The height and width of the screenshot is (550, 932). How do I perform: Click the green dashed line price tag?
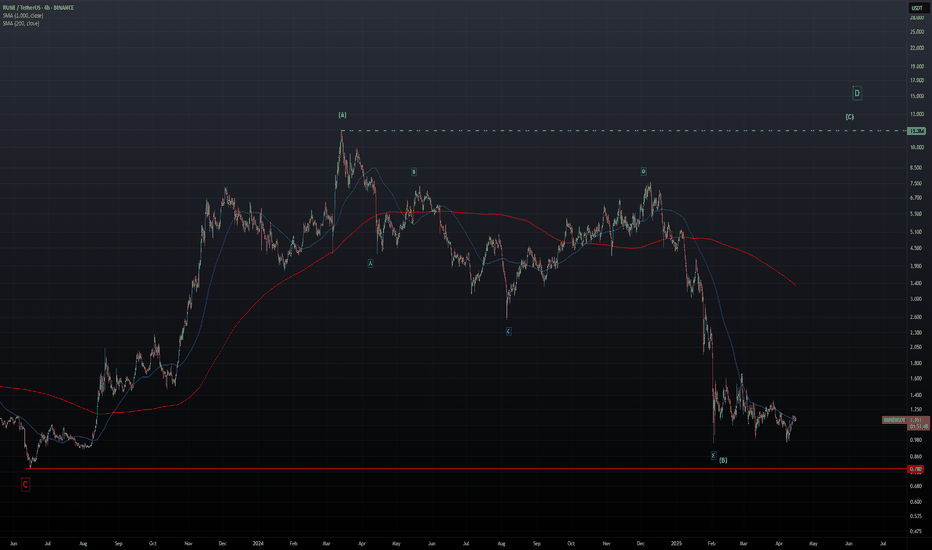pyautogui.click(x=916, y=131)
